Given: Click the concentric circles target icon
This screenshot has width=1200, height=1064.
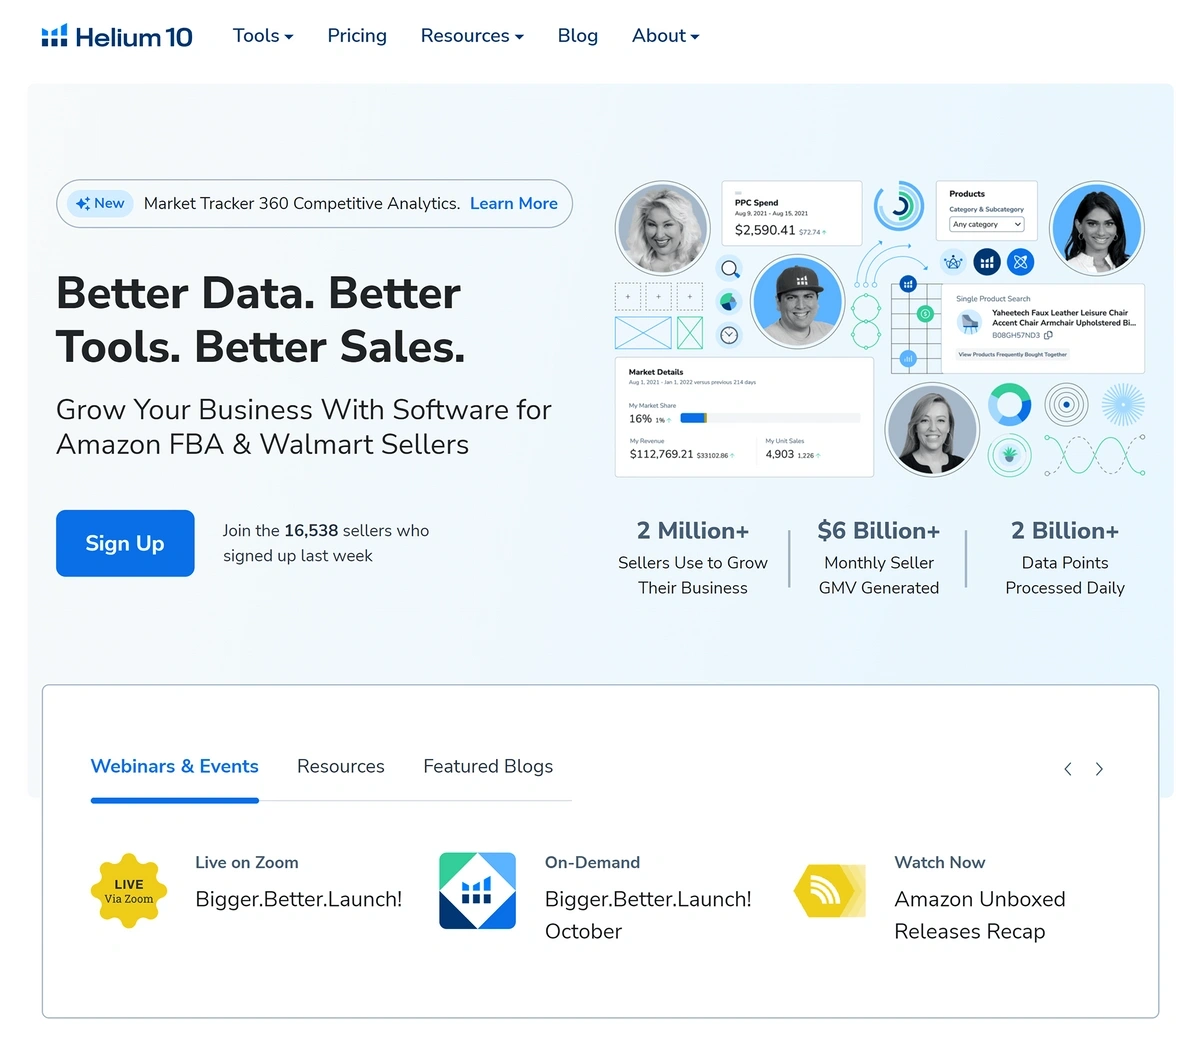Looking at the screenshot, I should pyautogui.click(x=1066, y=405).
